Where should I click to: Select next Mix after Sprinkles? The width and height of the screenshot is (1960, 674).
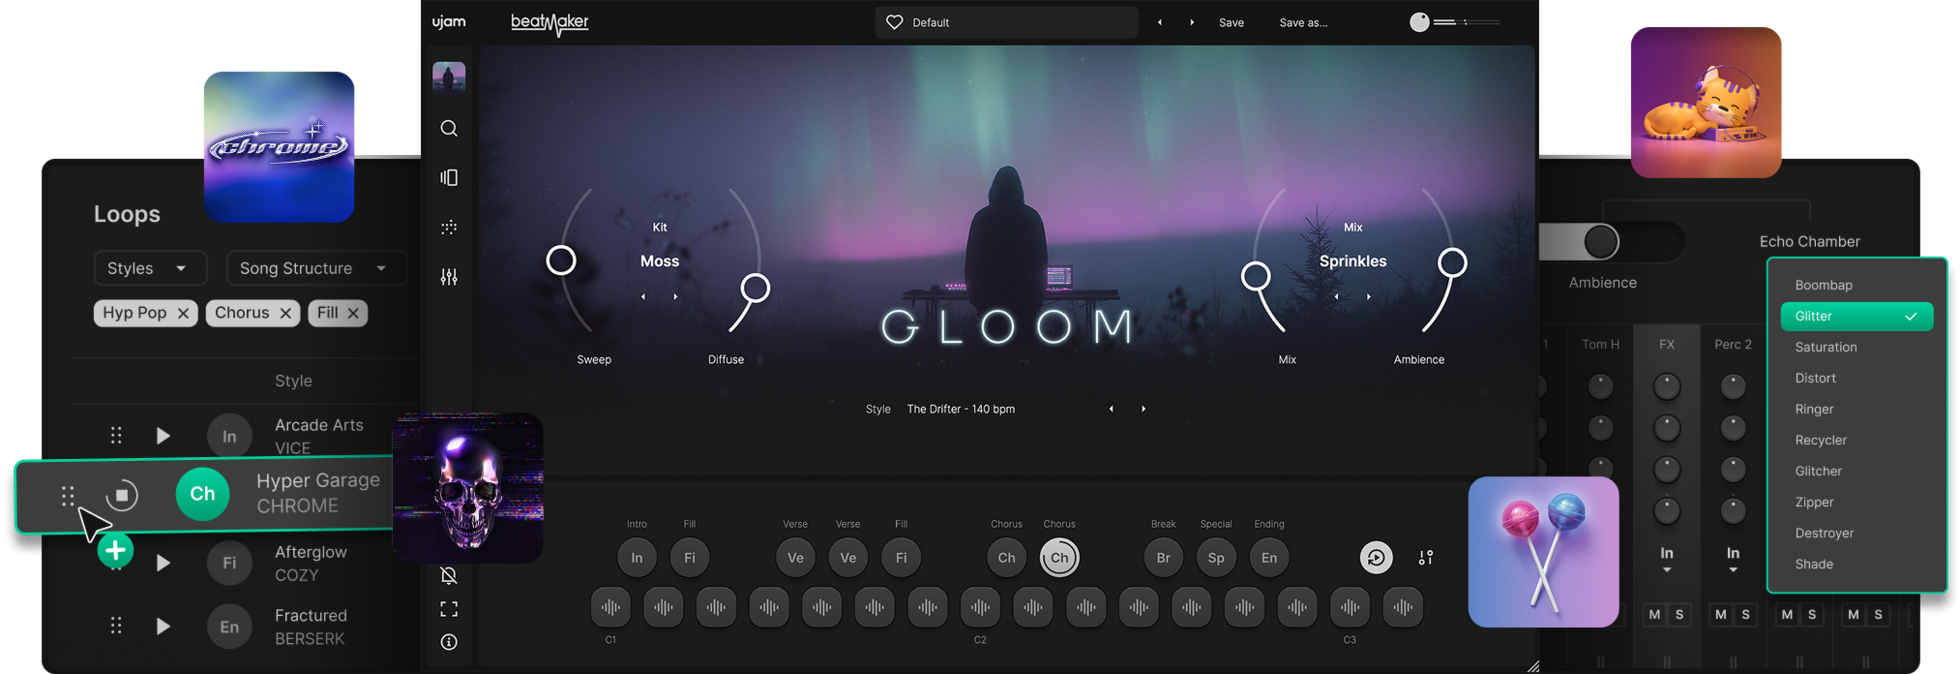1368,297
